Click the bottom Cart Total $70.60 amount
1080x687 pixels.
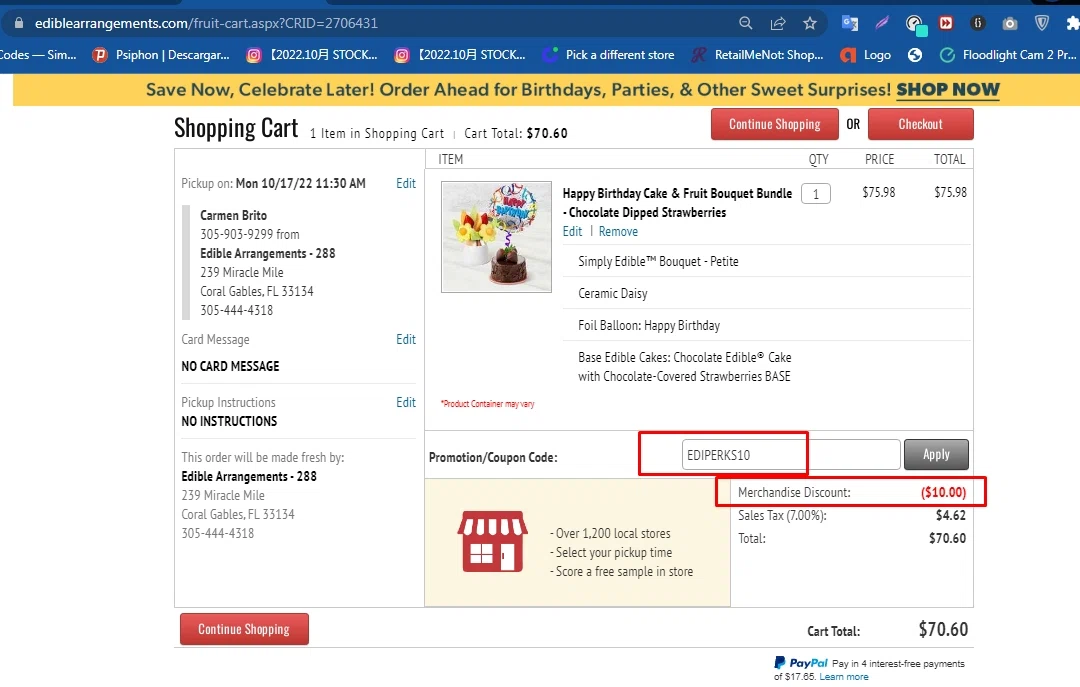(943, 629)
